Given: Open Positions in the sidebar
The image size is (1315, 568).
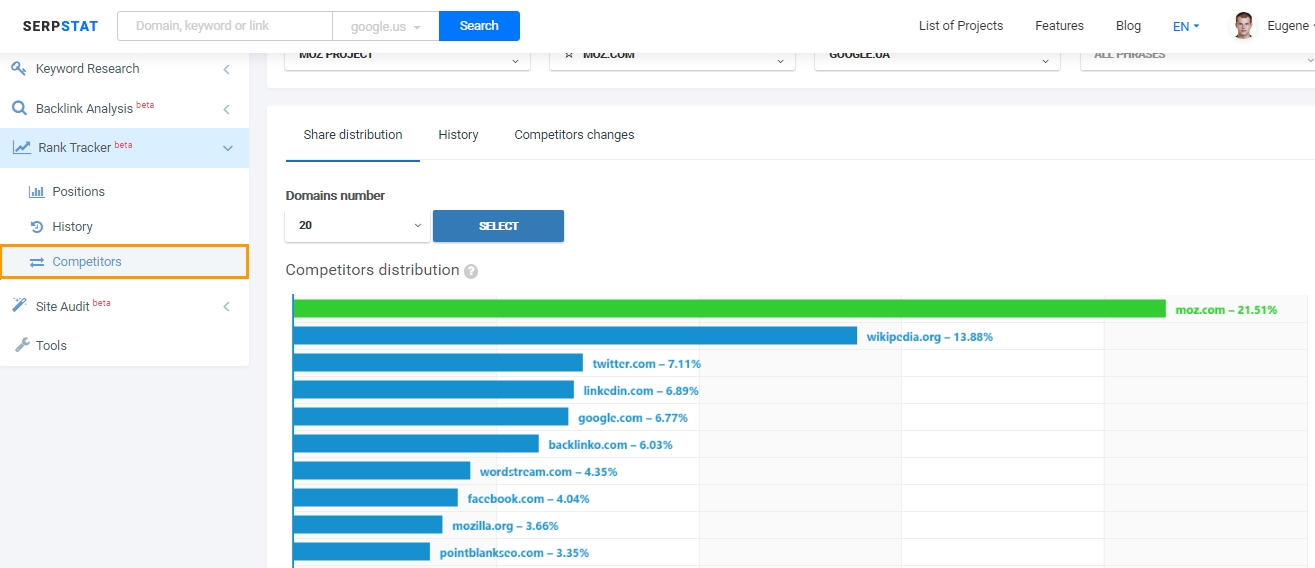Looking at the screenshot, I should click(x=78, y=191).
